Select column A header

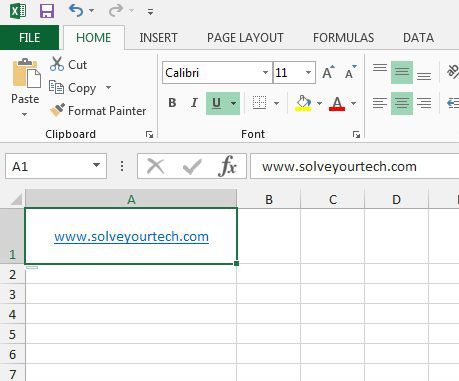pyautogui.click(x=131, y=199)
